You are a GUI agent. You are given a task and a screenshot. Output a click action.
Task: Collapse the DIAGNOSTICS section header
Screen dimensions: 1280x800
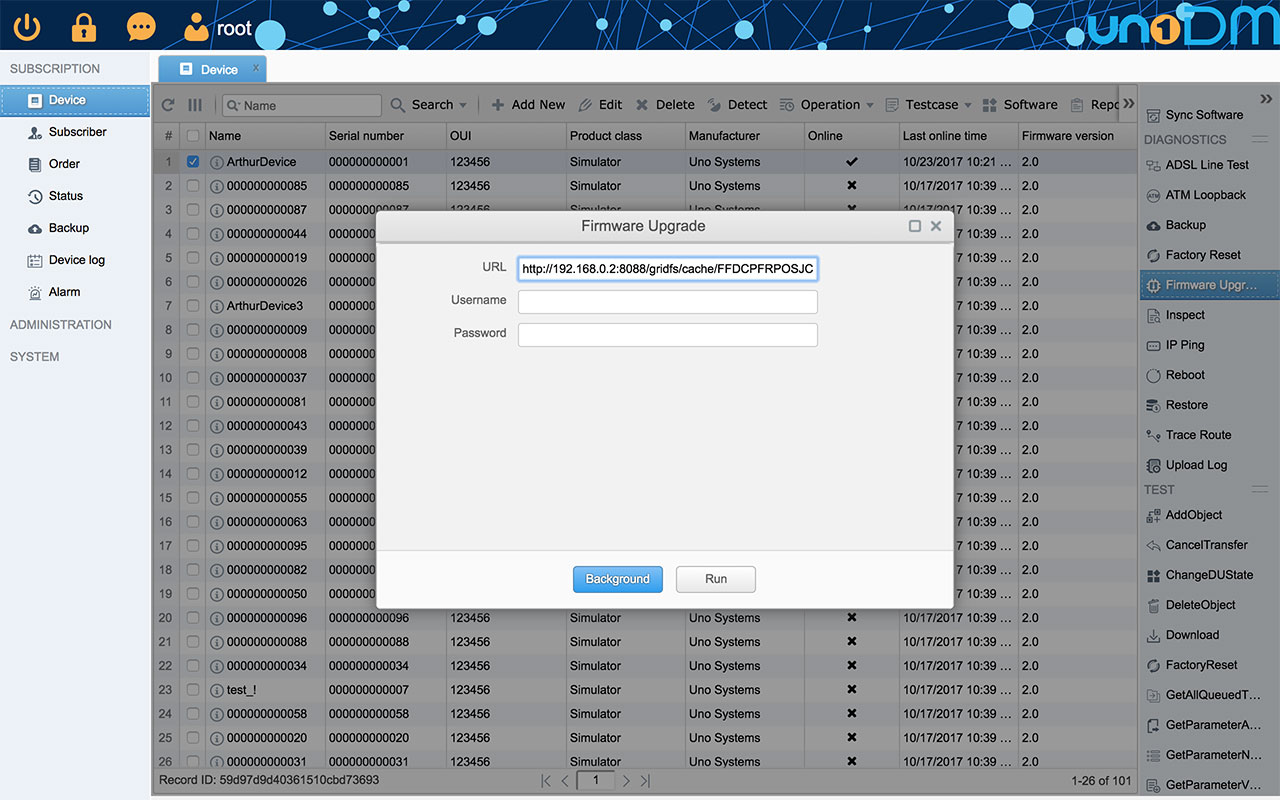1259,140
